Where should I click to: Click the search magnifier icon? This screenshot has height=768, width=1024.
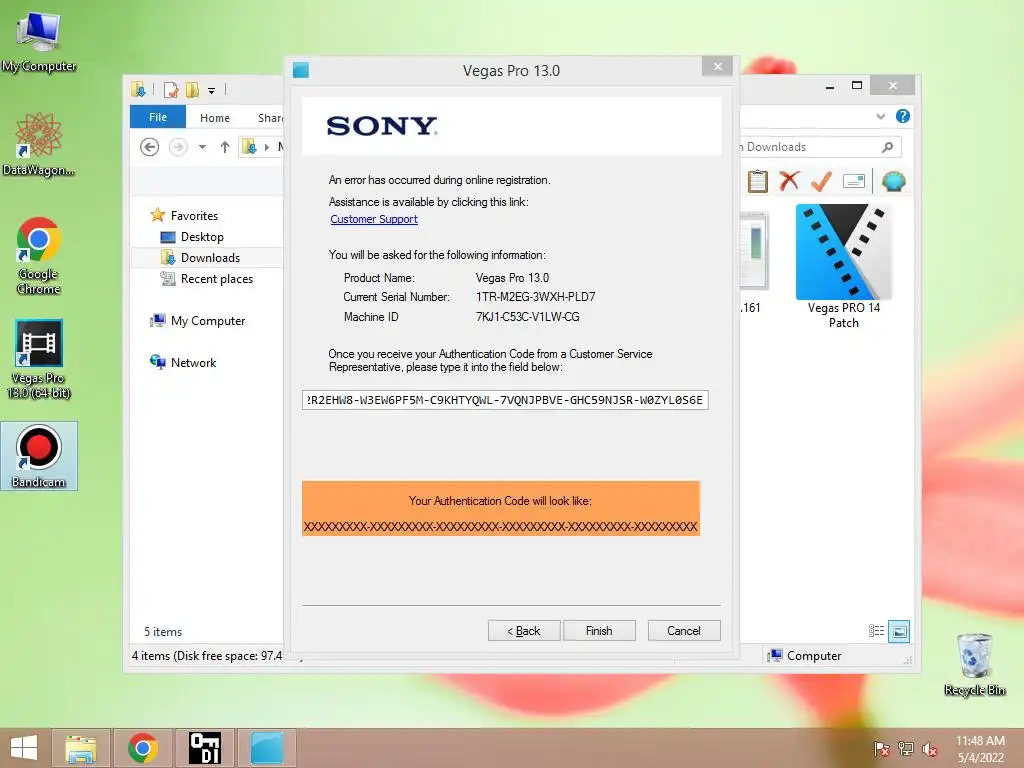pos(887,147)
